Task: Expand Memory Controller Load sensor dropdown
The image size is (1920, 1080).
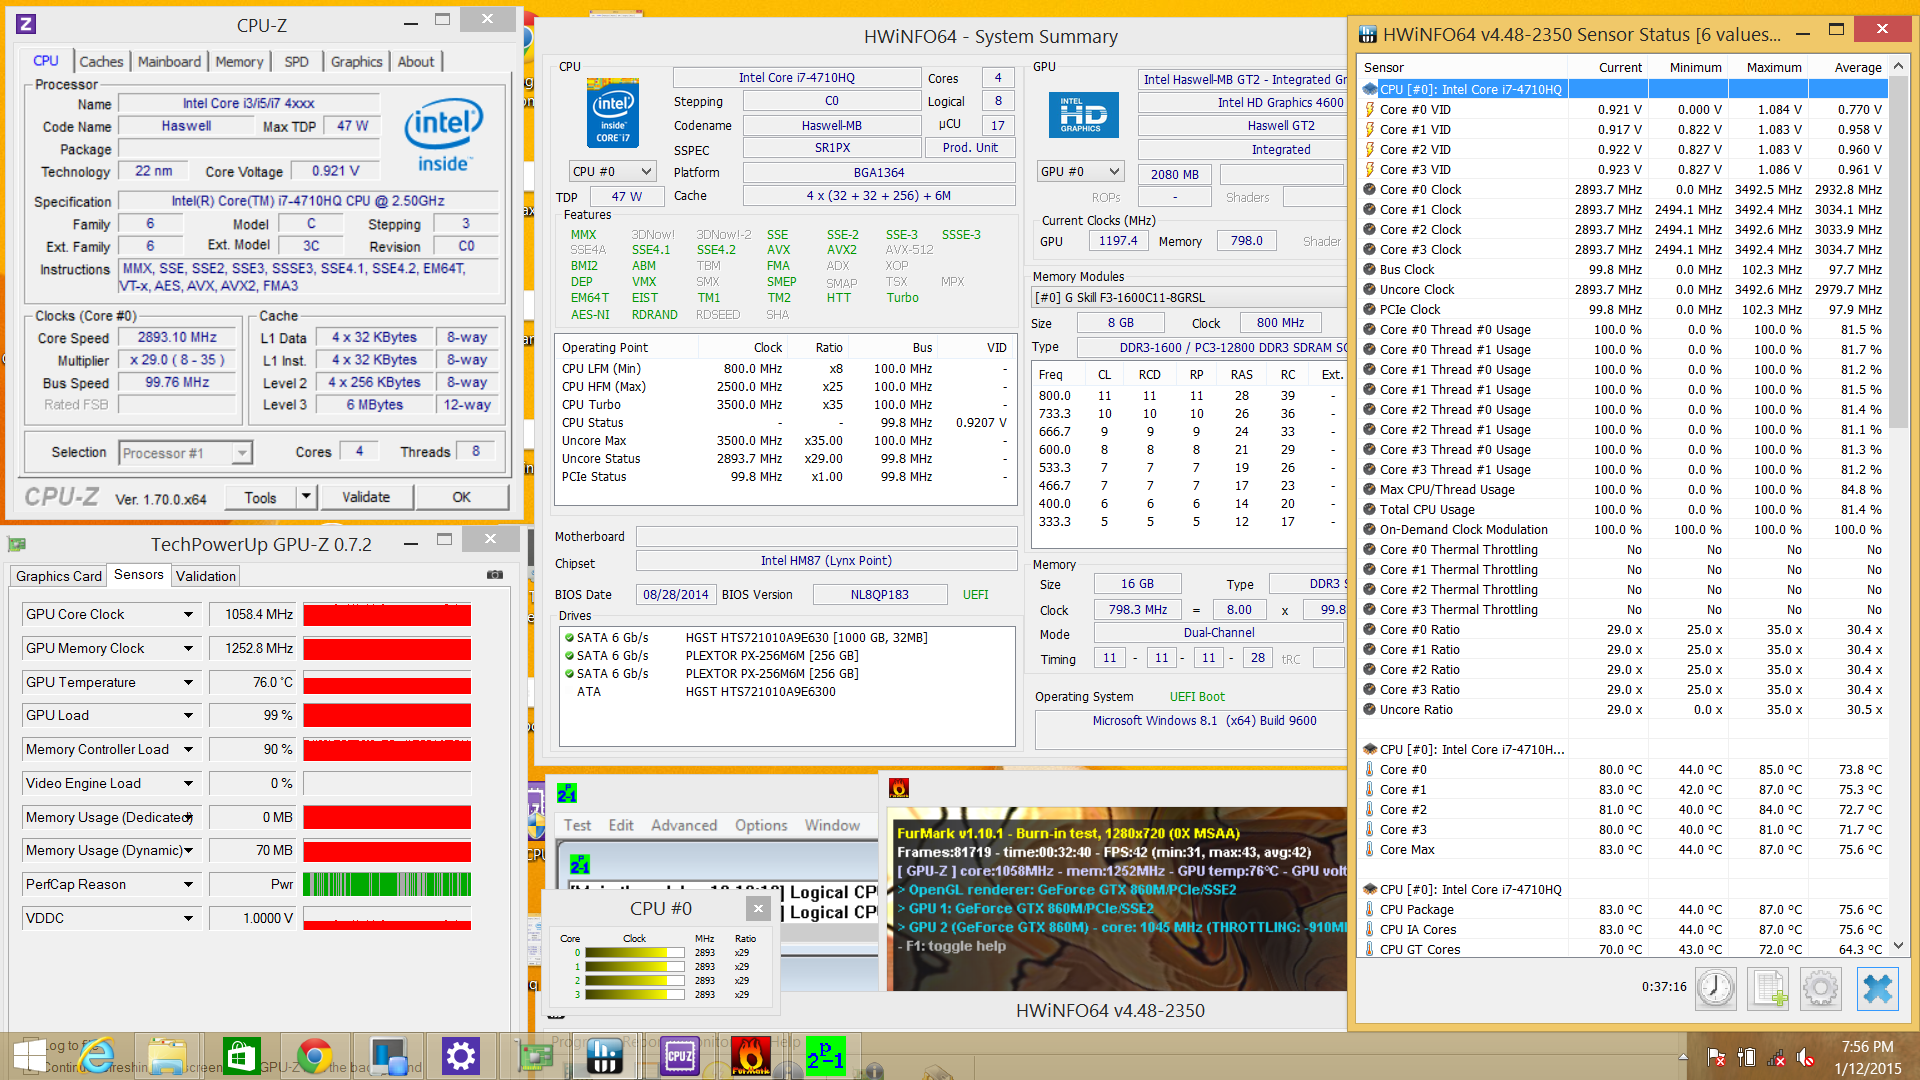Action: (188, 750)
